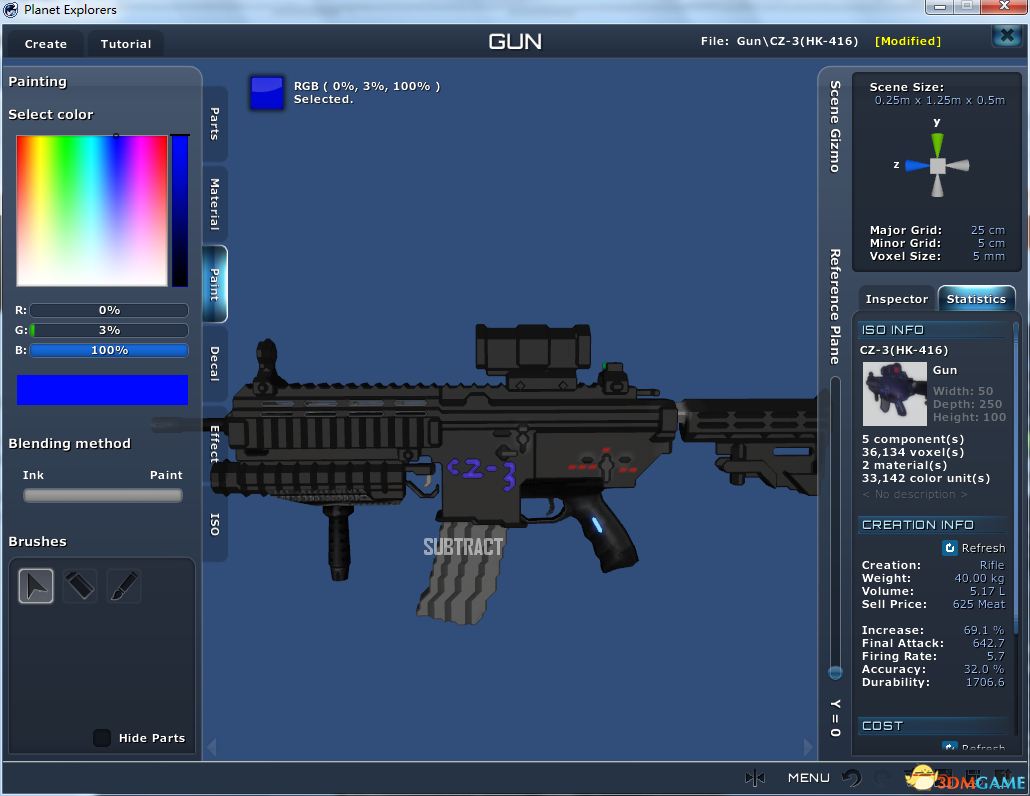
Task: Click the '[Modified]' file status text
Action: tap(908, 41)
